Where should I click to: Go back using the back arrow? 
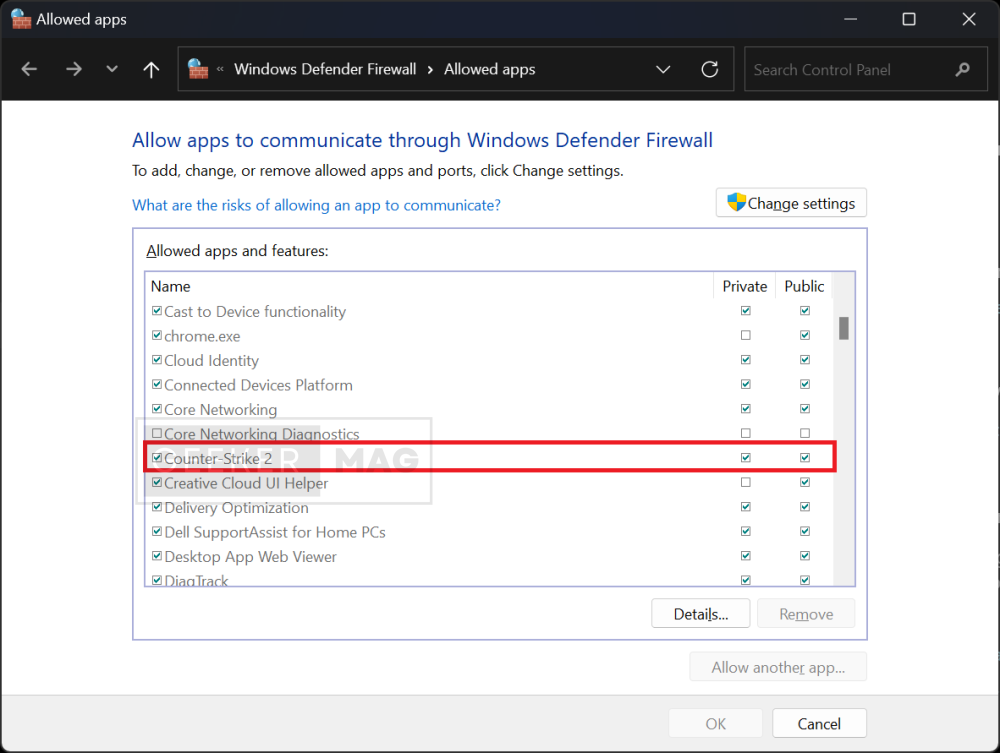(x=29, y=69)
